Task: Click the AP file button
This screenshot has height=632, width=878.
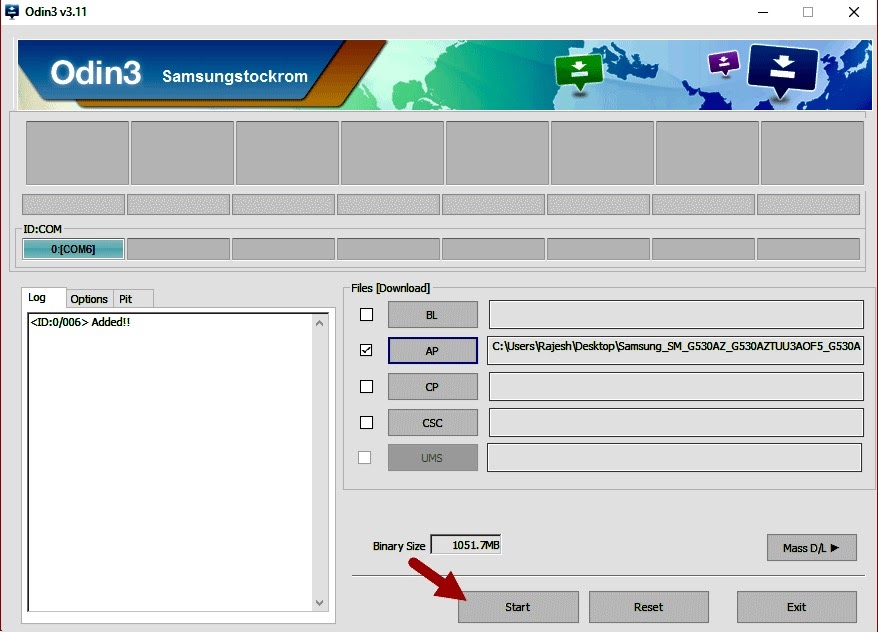Action: coord(432,350)
